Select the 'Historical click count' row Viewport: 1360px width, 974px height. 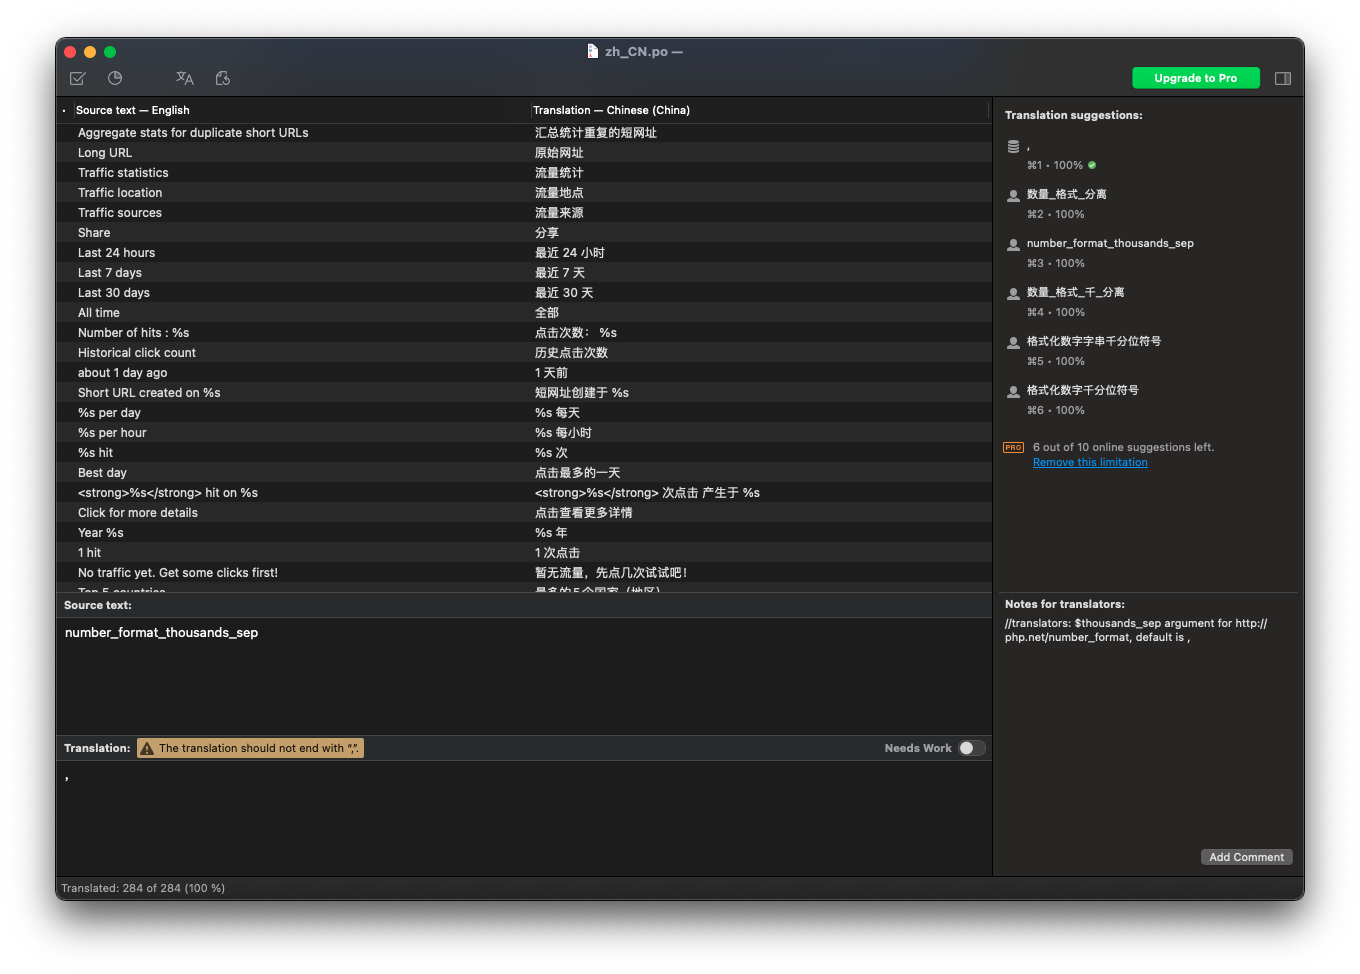524,352
